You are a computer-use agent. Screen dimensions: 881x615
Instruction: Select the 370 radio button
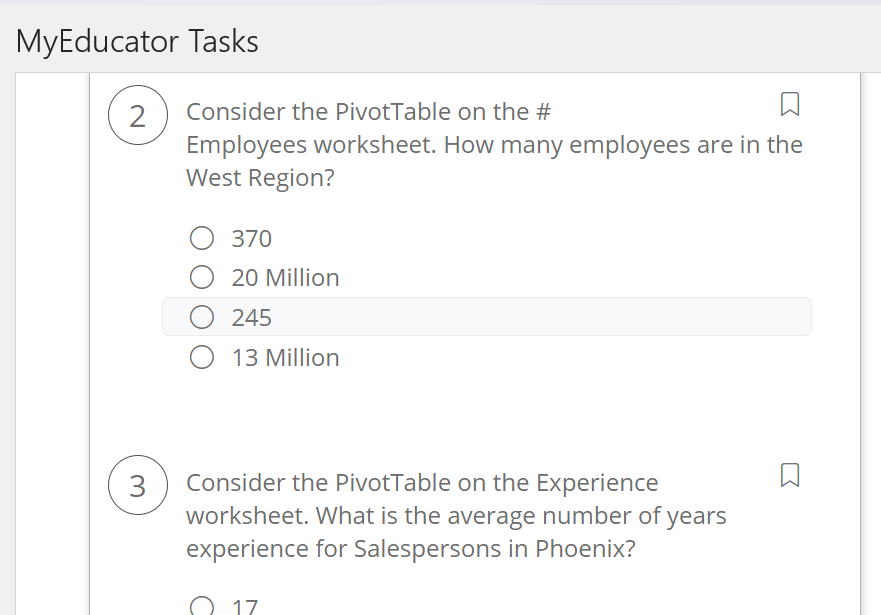pyautogui.click(x=202, y=238)
